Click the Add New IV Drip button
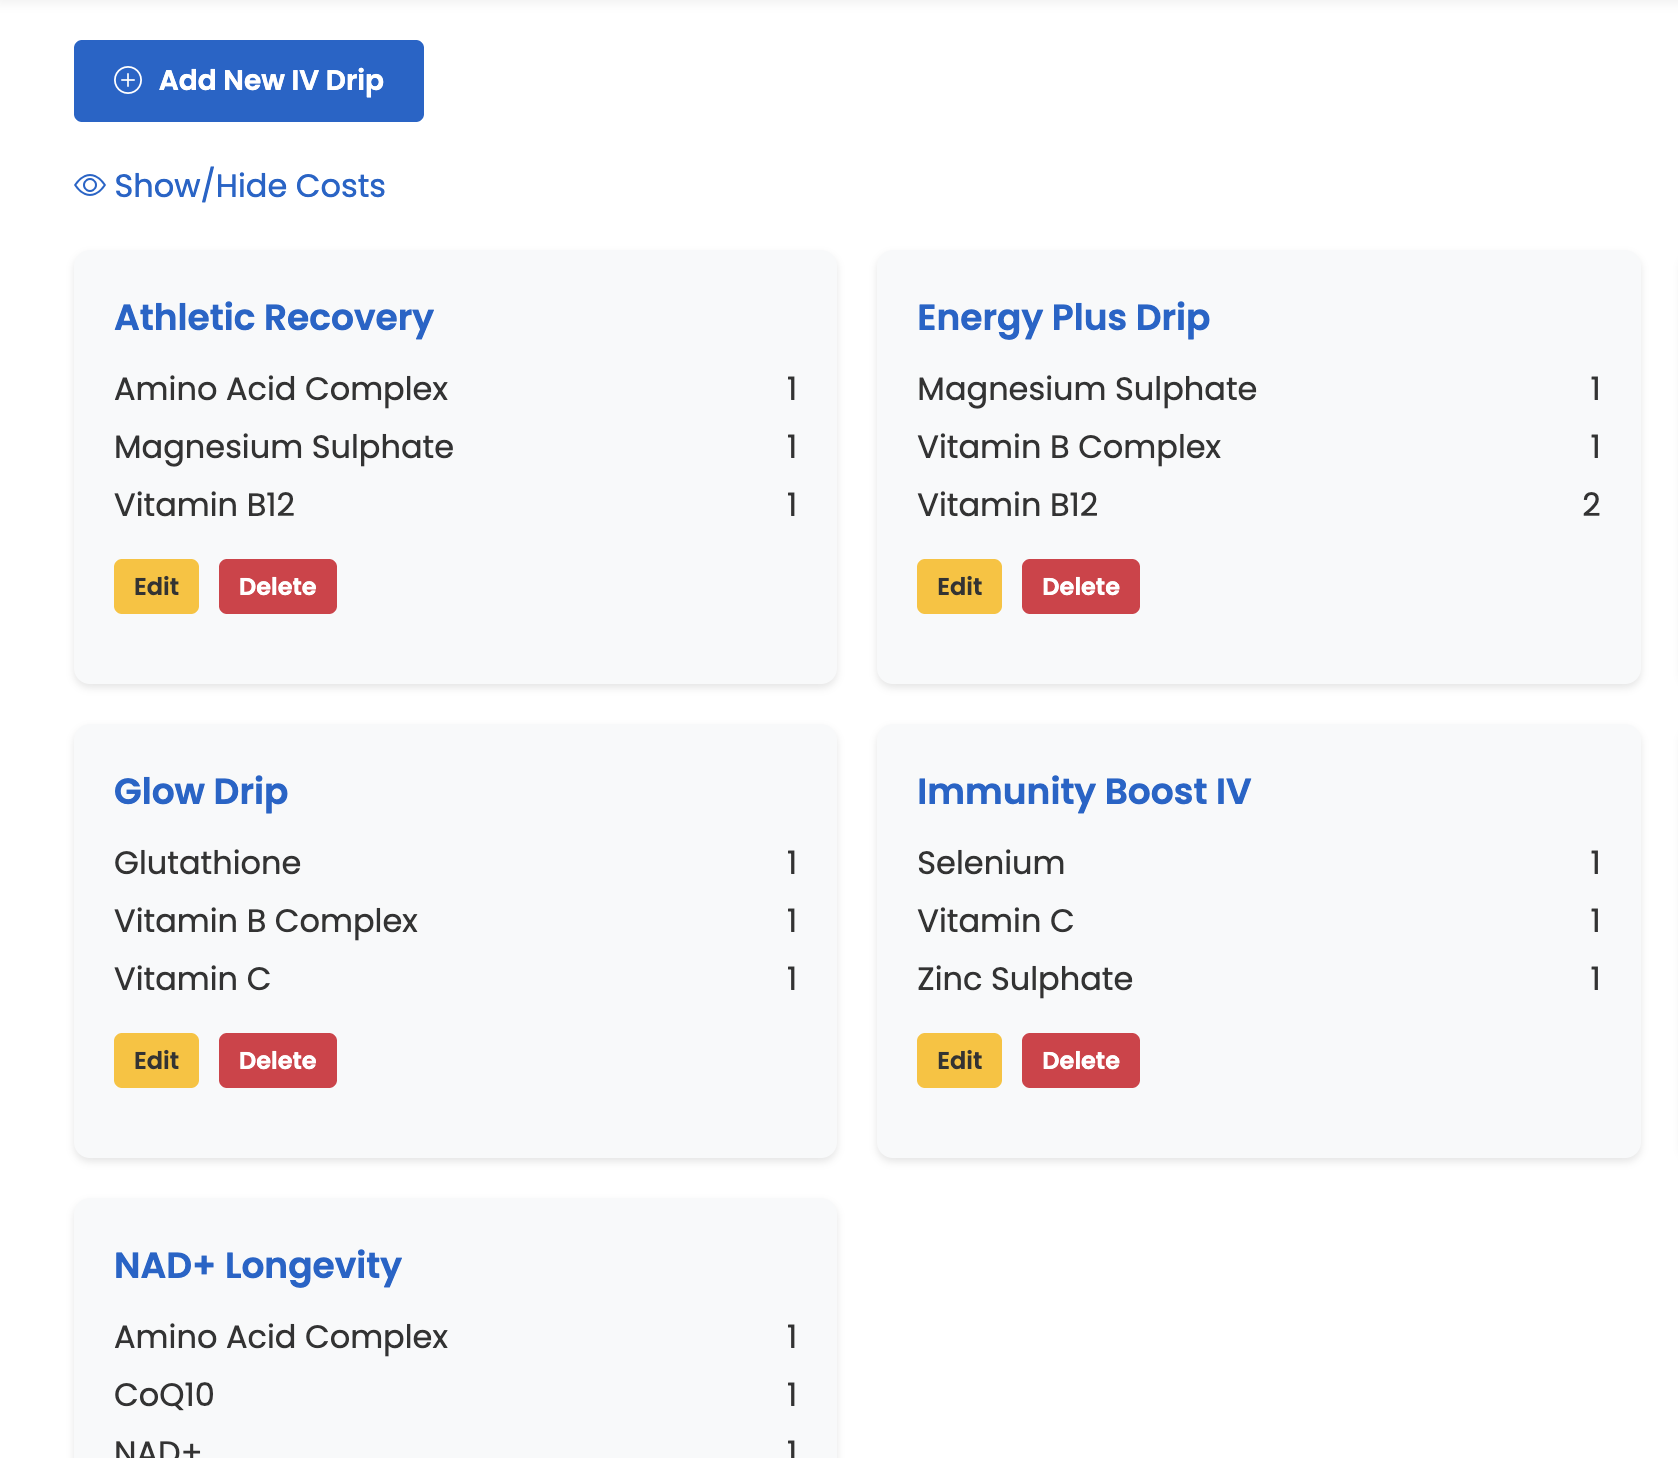The height and width of the screenshot is (1458, 1678). point(249,81)
